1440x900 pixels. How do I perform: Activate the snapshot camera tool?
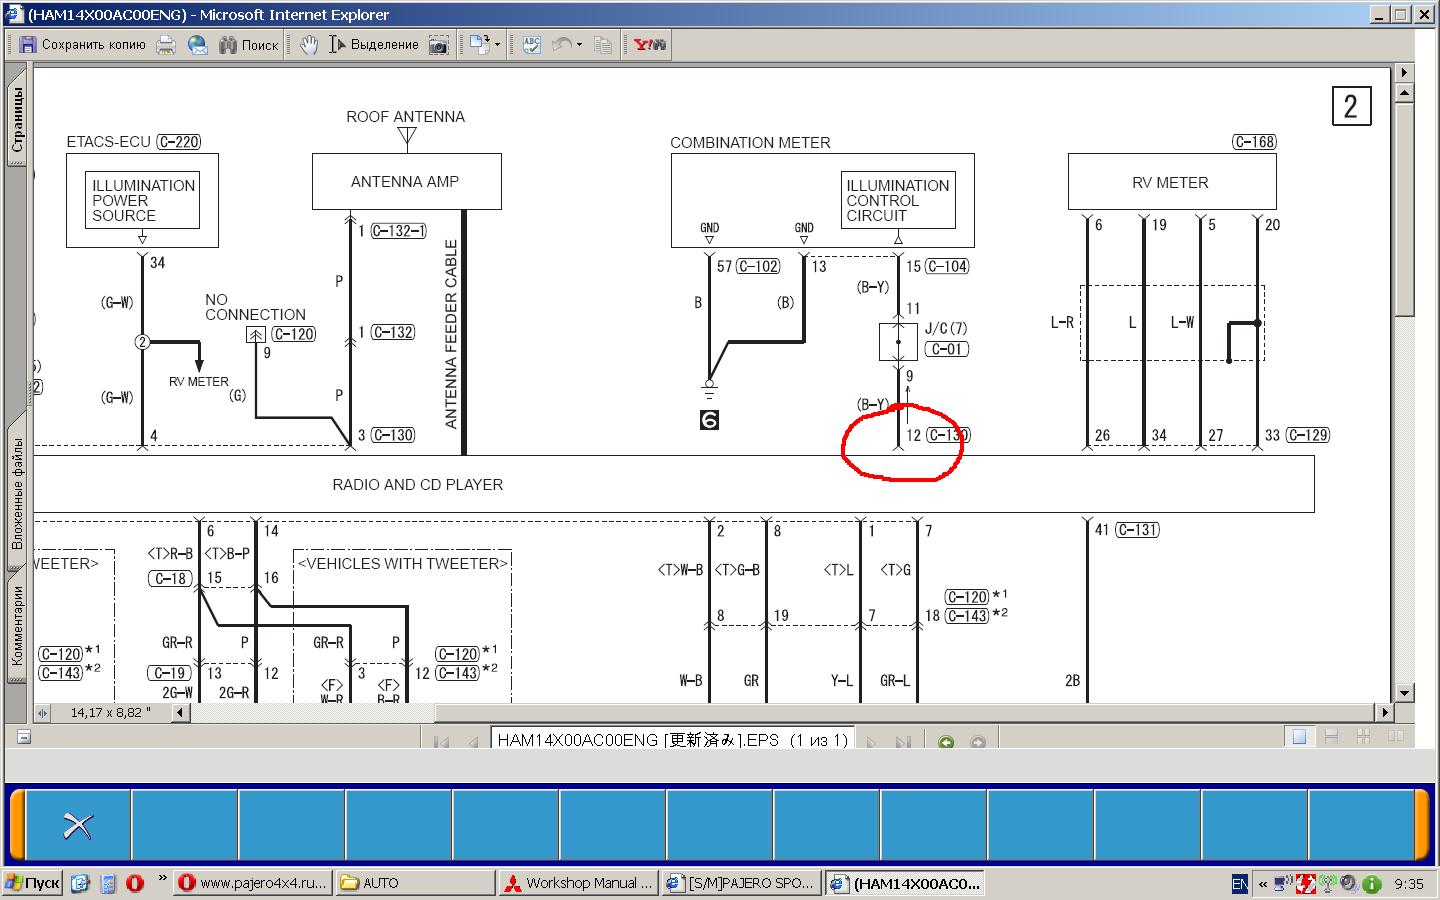pyautogui.click(x=438, y=44)
